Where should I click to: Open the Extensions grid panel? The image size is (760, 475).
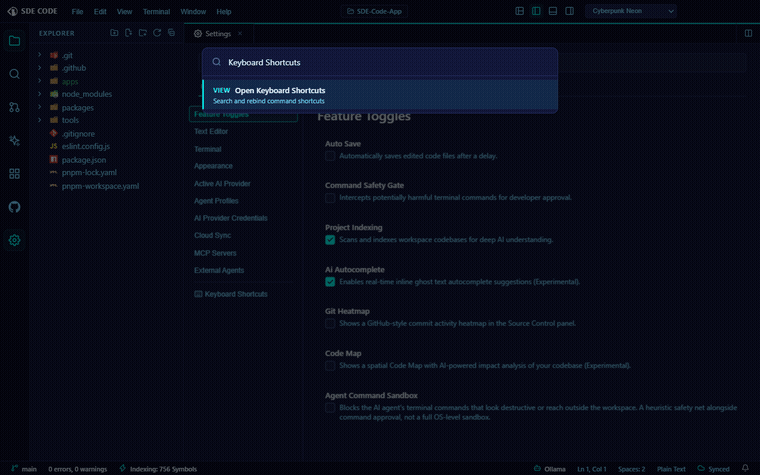click(14, 174)
